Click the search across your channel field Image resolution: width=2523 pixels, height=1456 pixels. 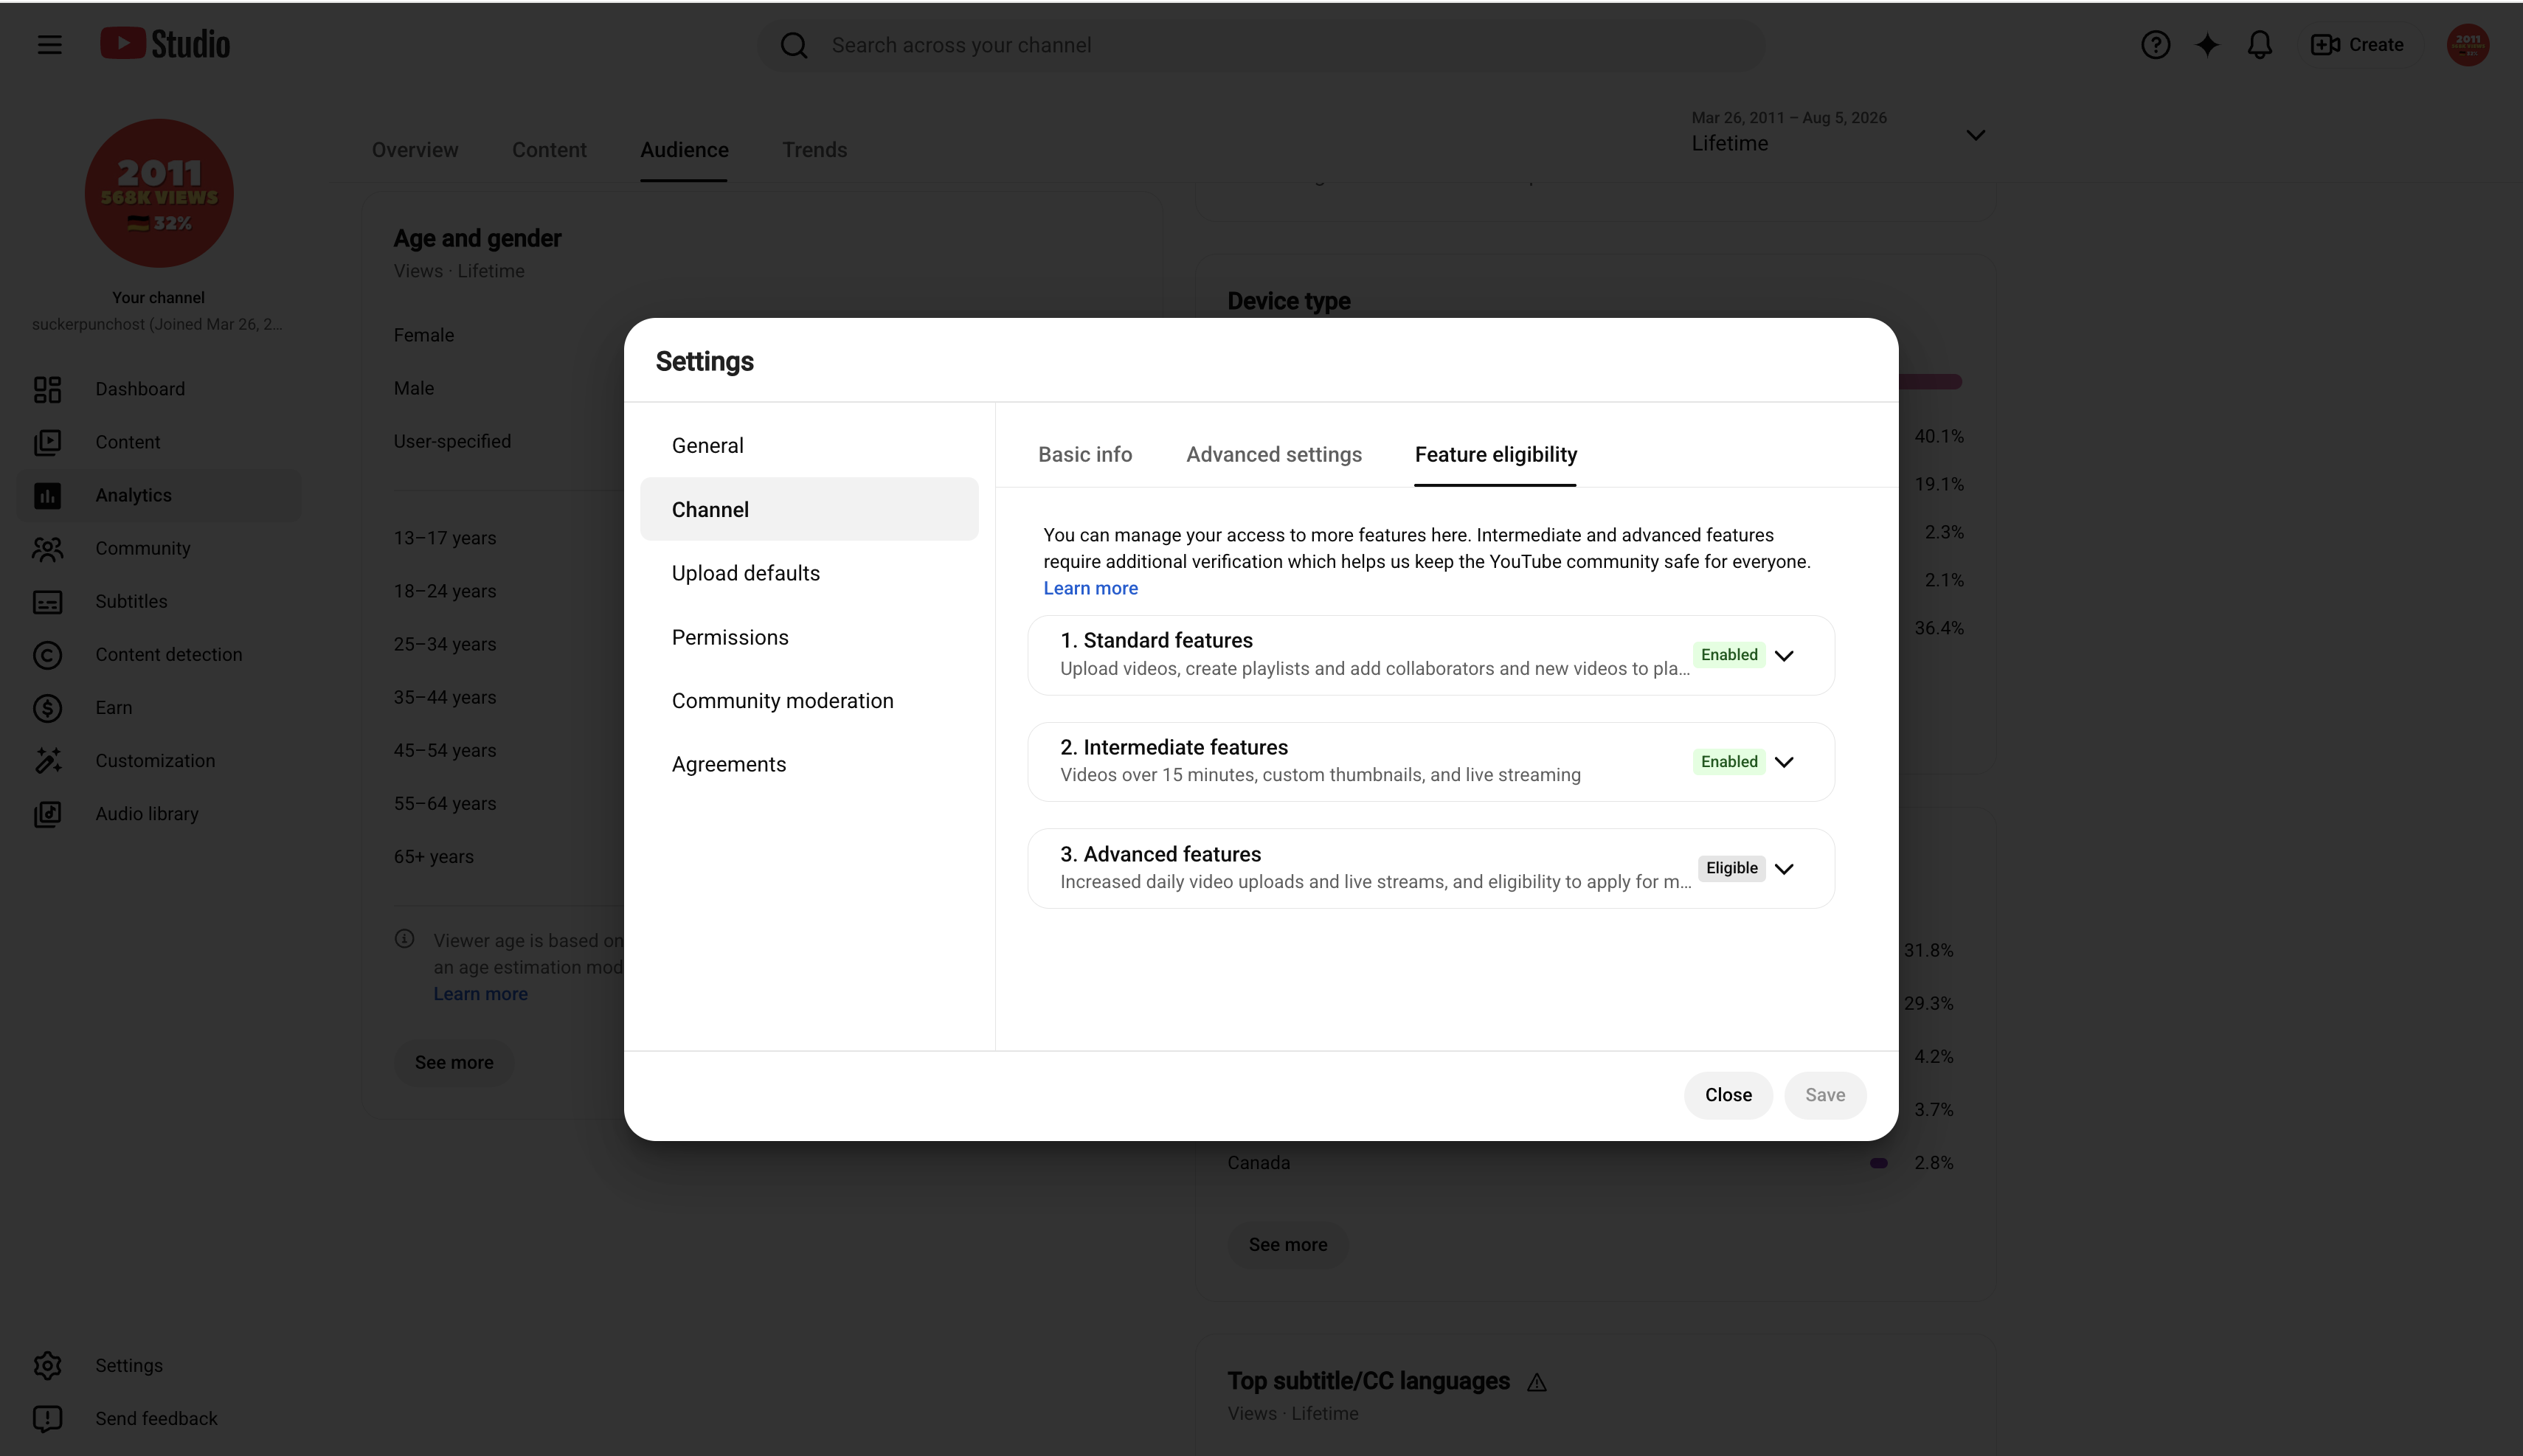[1261, 45]
